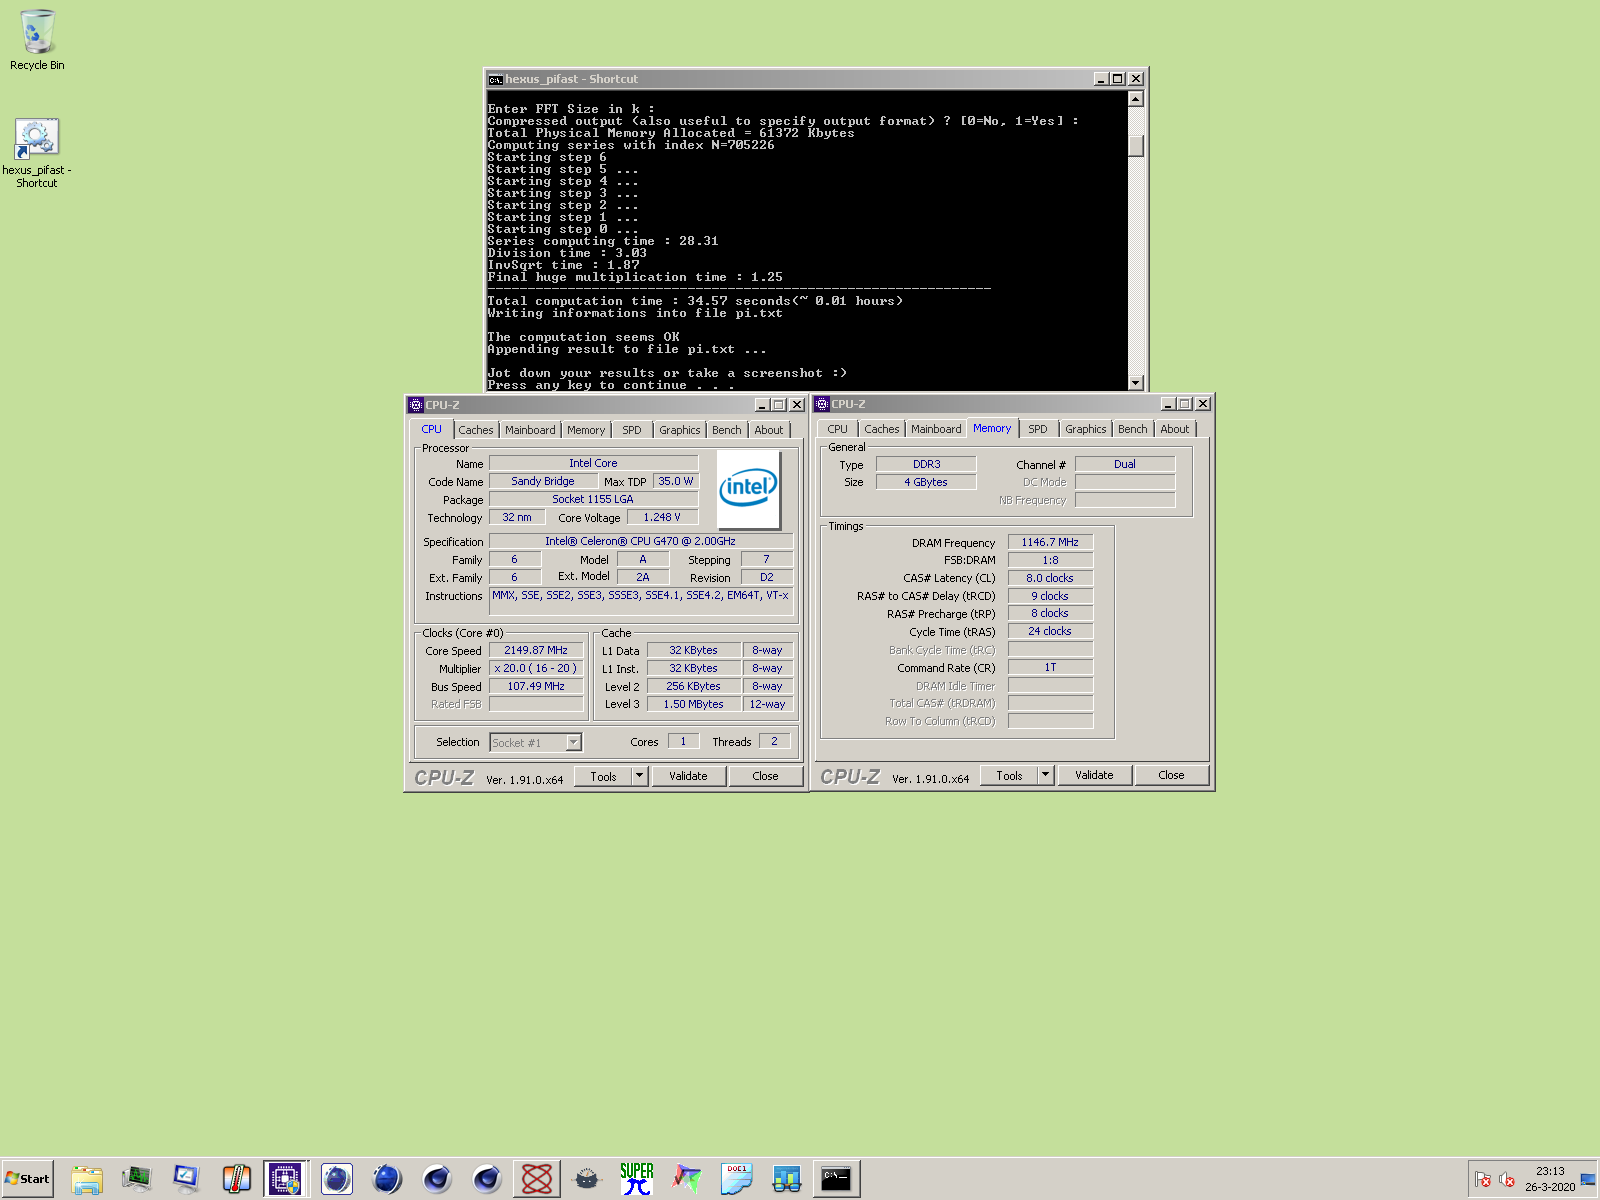Click the hexus_pifast console title icon
This screenshot has height=1200, width=1600.
tap(495, 79)
